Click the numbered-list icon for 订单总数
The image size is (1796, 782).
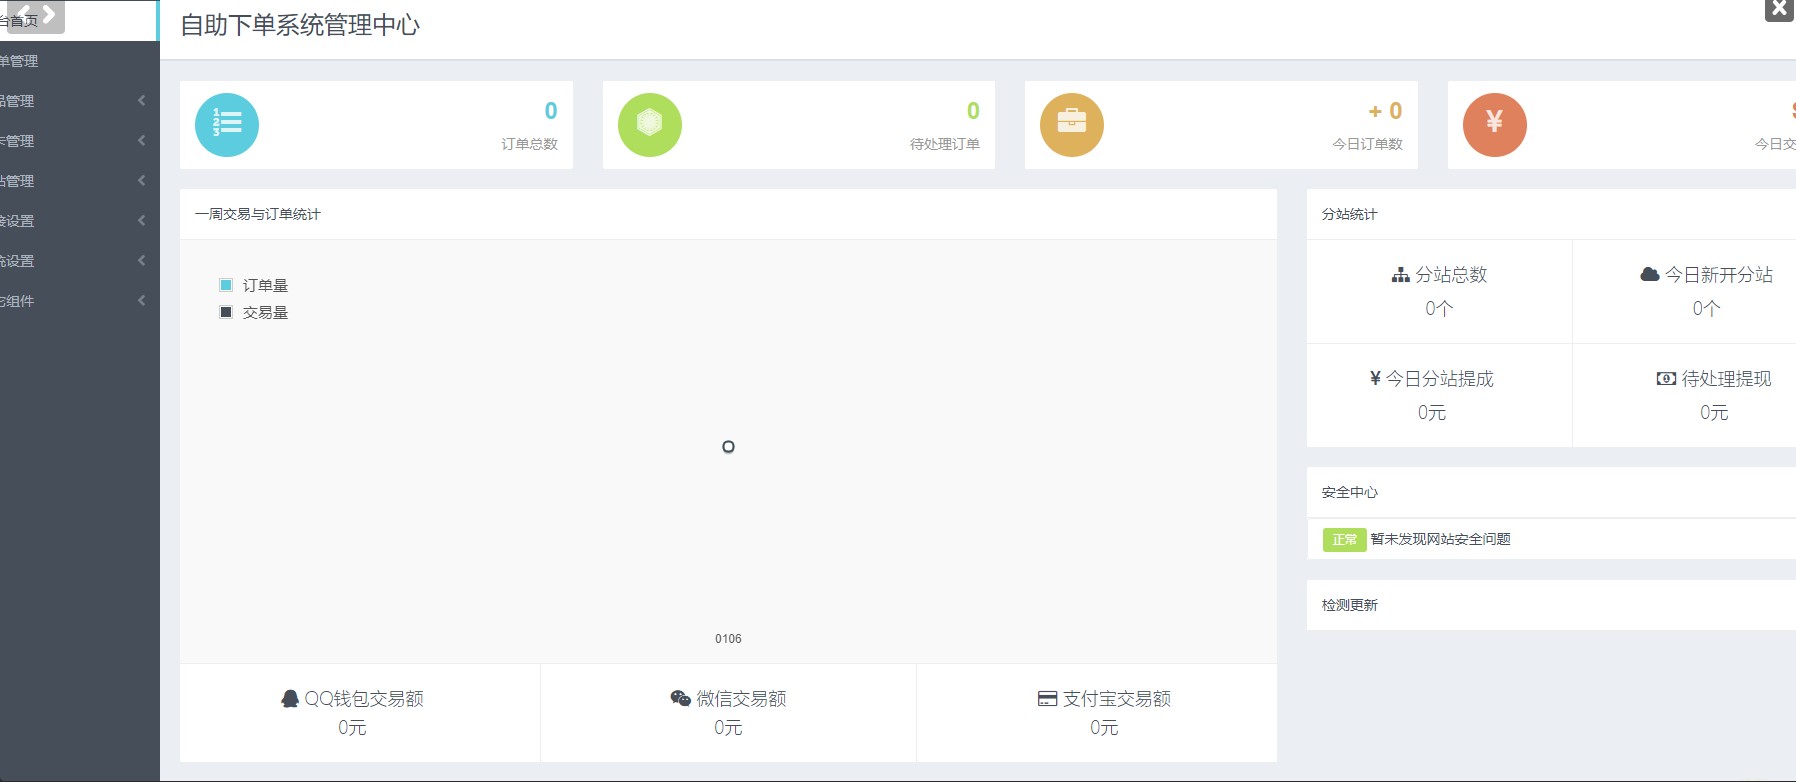(x=227, y=125)
